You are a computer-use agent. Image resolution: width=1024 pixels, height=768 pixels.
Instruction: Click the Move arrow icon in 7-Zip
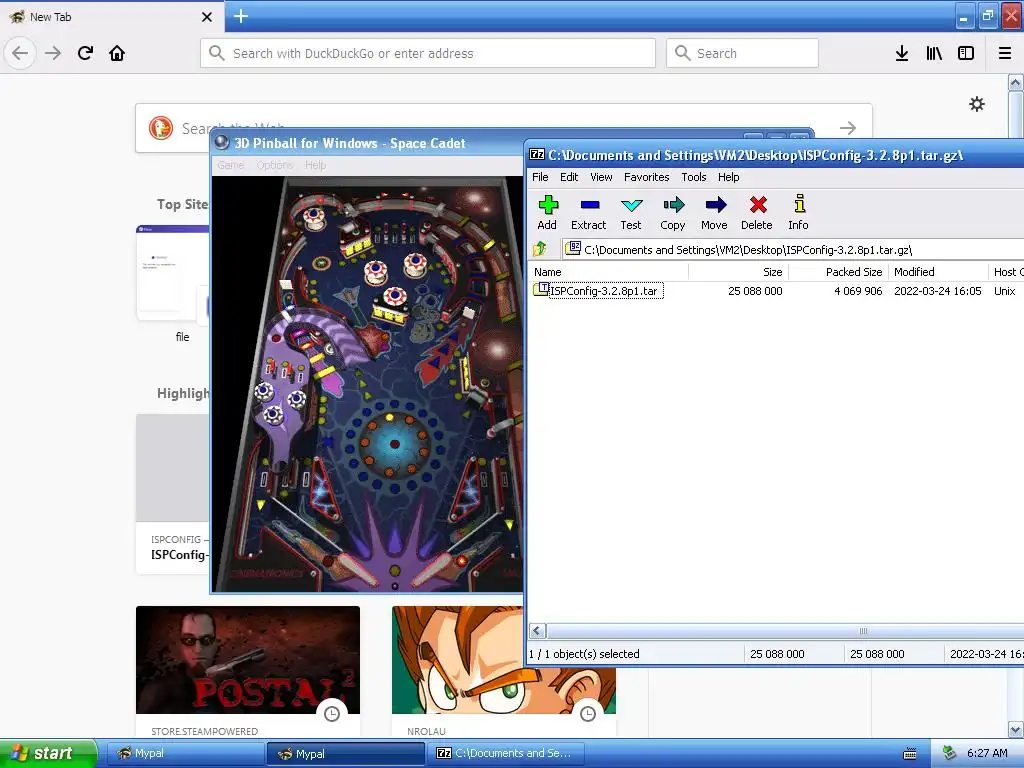pos(714,213)
